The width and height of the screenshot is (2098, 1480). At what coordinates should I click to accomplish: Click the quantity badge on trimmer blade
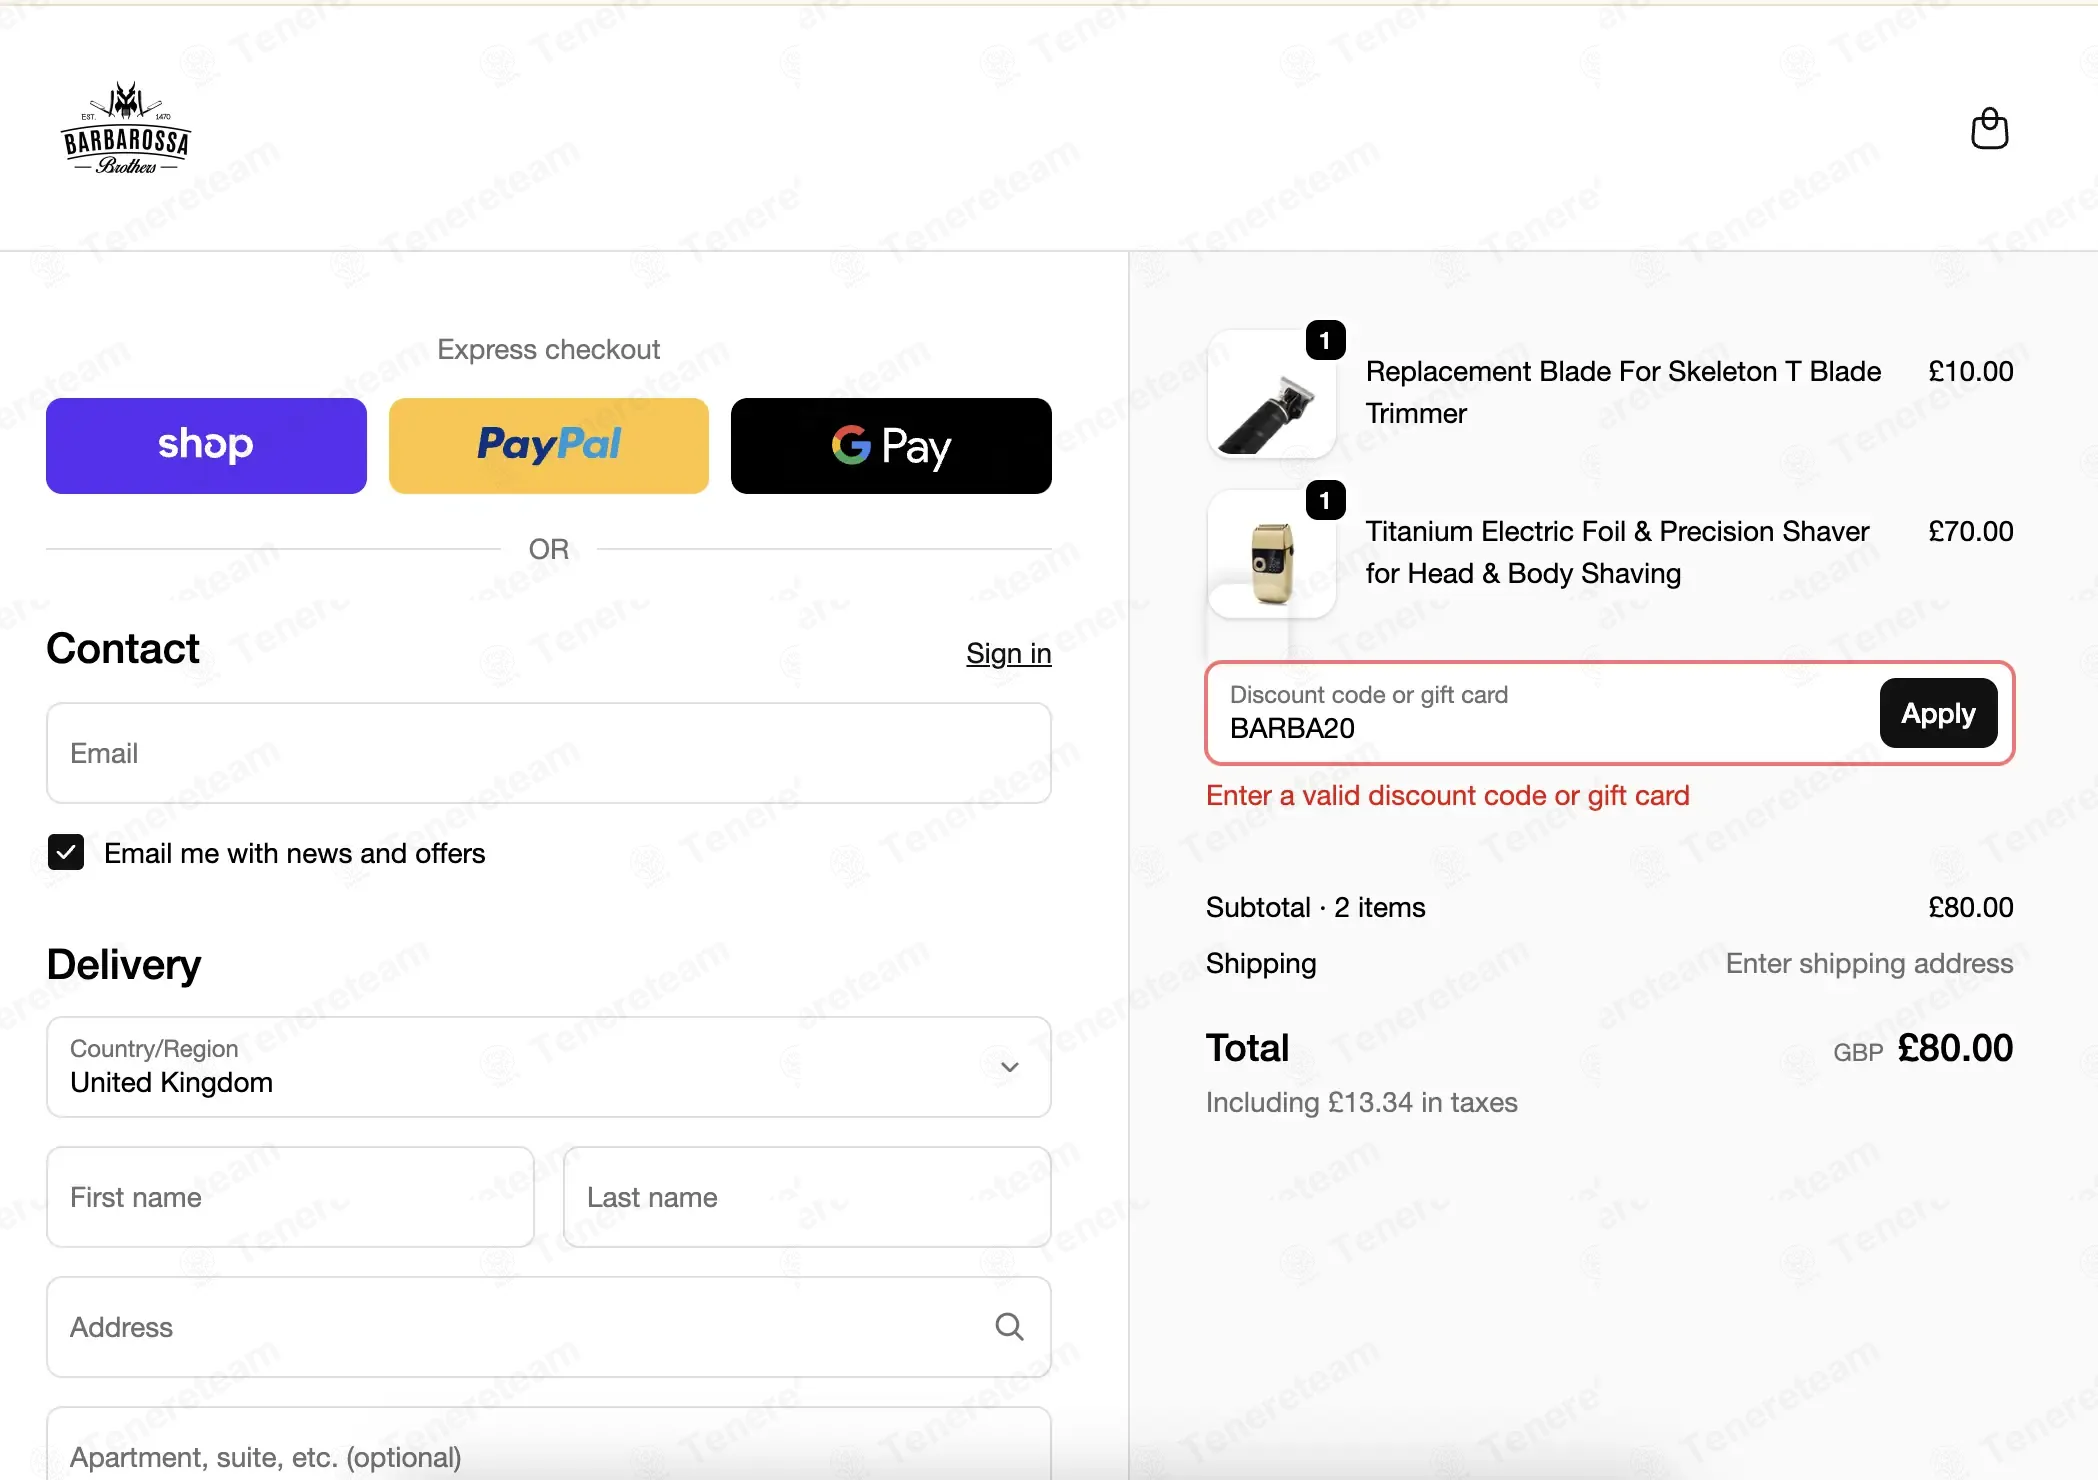click(x=1326, y=341)
